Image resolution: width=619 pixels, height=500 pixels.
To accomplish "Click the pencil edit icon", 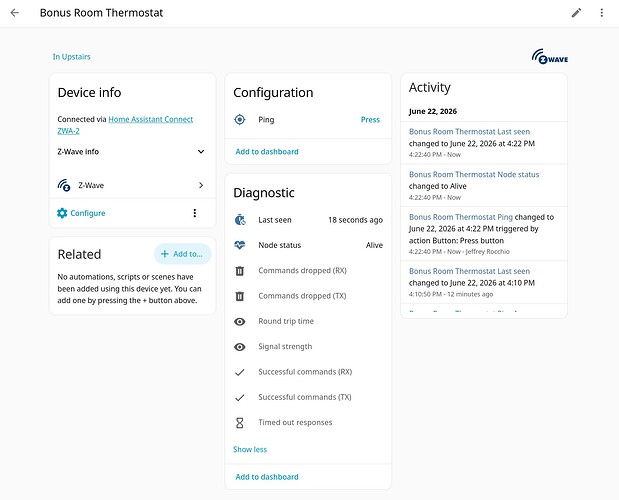I will click(x=576, y=13).
